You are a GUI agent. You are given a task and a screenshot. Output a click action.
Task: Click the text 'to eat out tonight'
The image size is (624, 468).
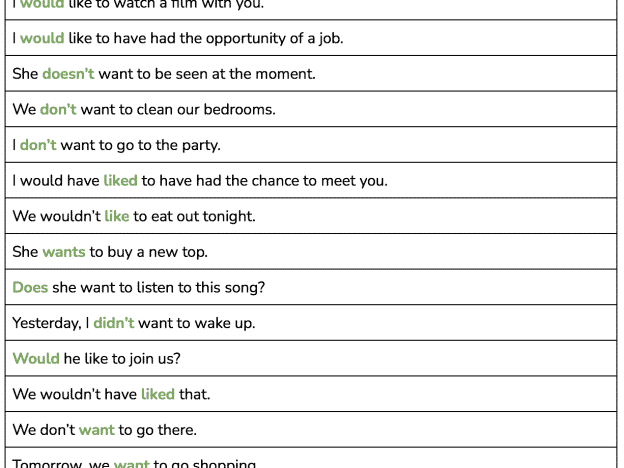pyautogui.click(x=194, y=216)
